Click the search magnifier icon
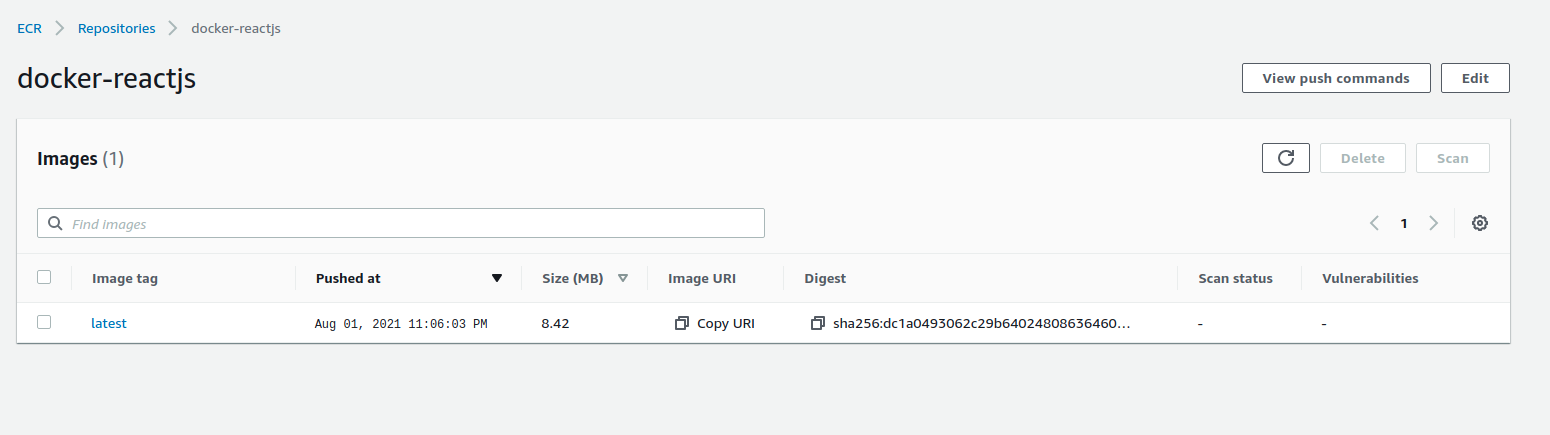The image size is (1550, 435). tap(55, 224)
